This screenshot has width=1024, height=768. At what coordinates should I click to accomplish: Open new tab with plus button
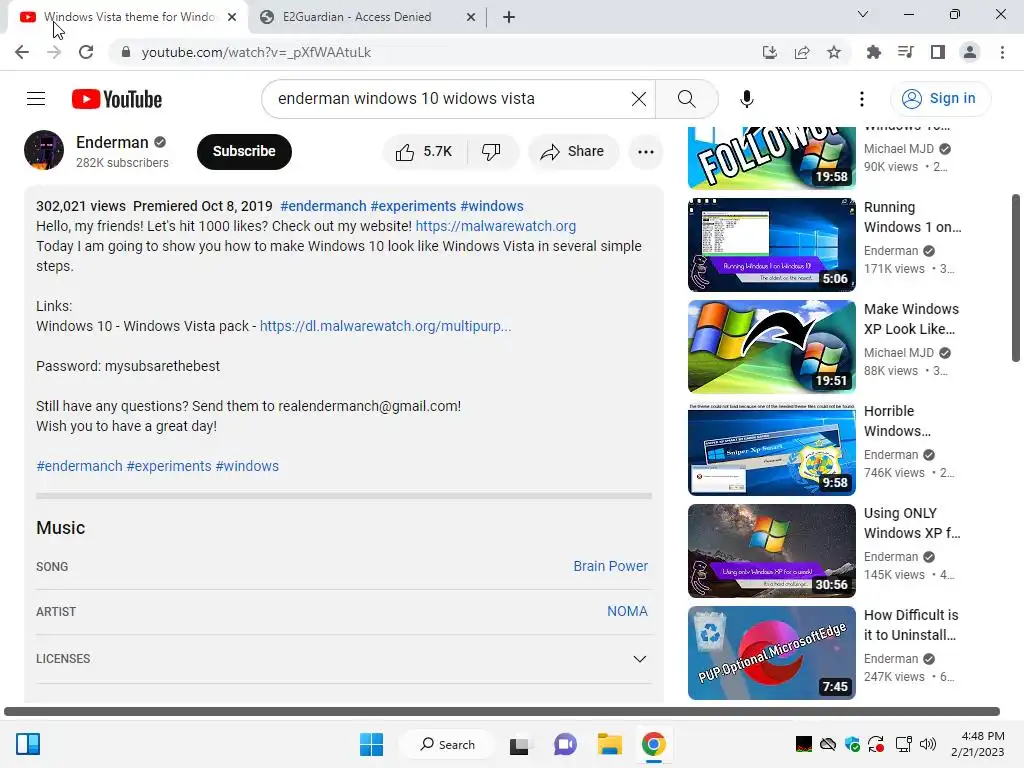coord(509,17)
